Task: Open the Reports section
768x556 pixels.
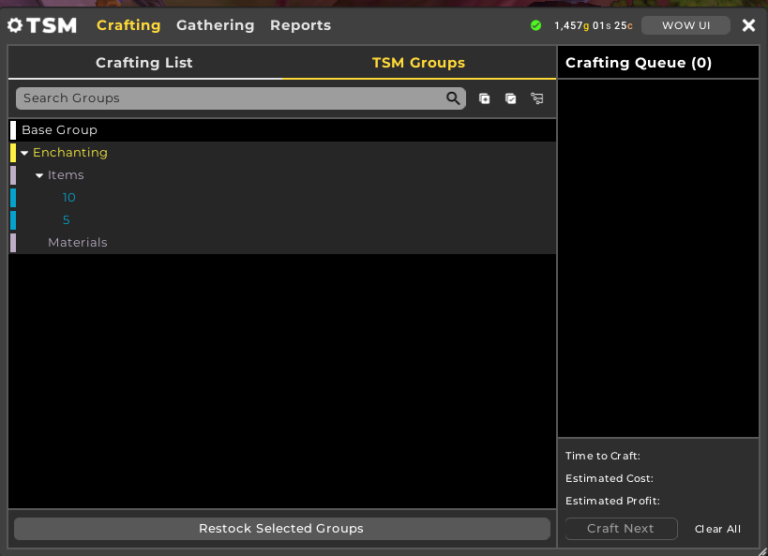Action: 300,25
